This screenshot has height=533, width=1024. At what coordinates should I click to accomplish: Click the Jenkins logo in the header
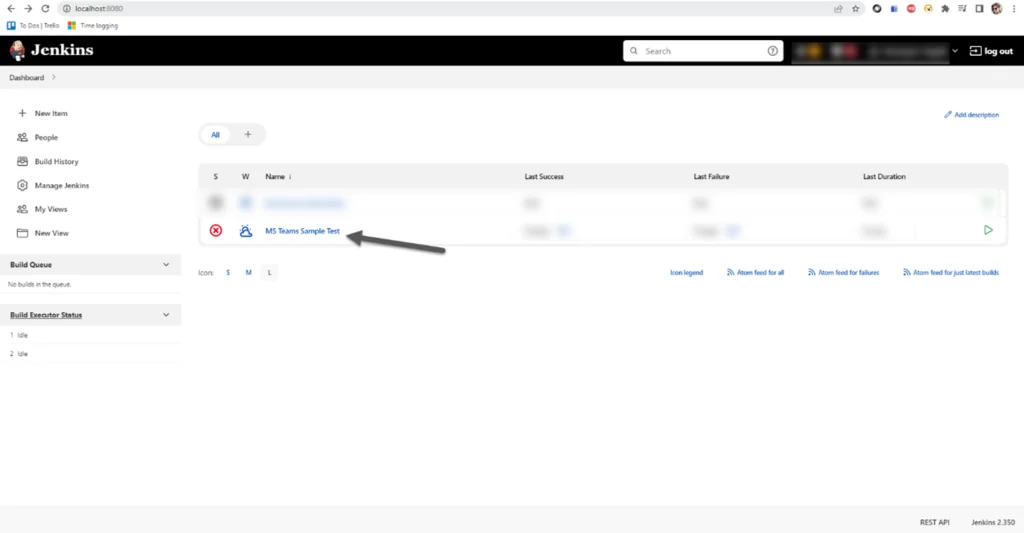point(52,50)
